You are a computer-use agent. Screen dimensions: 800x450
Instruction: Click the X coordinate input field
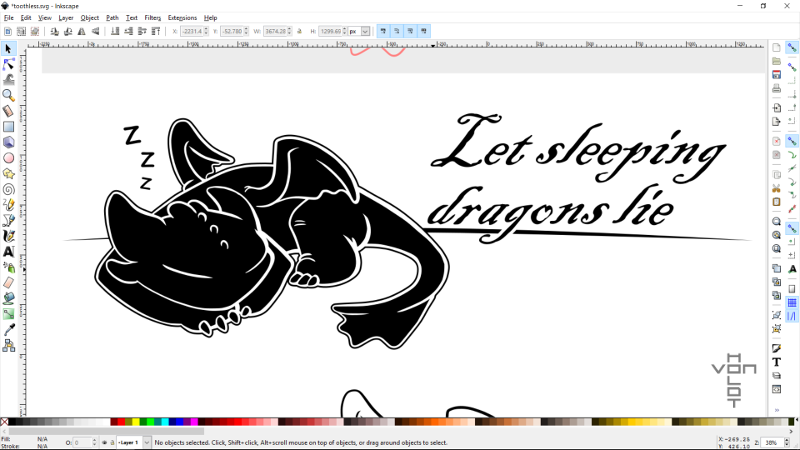(192, 32)
